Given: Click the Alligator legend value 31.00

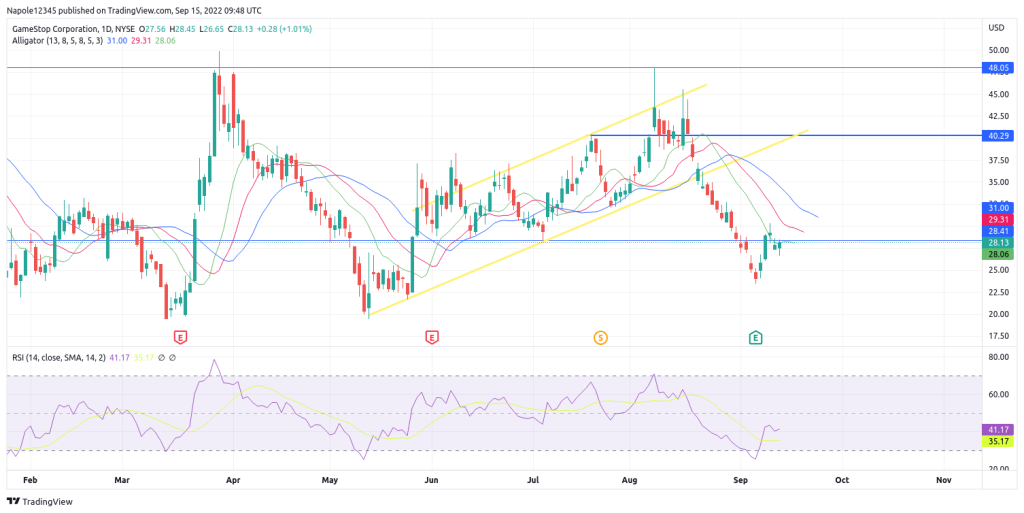Looking at the screenshot, I should point(116,40).
